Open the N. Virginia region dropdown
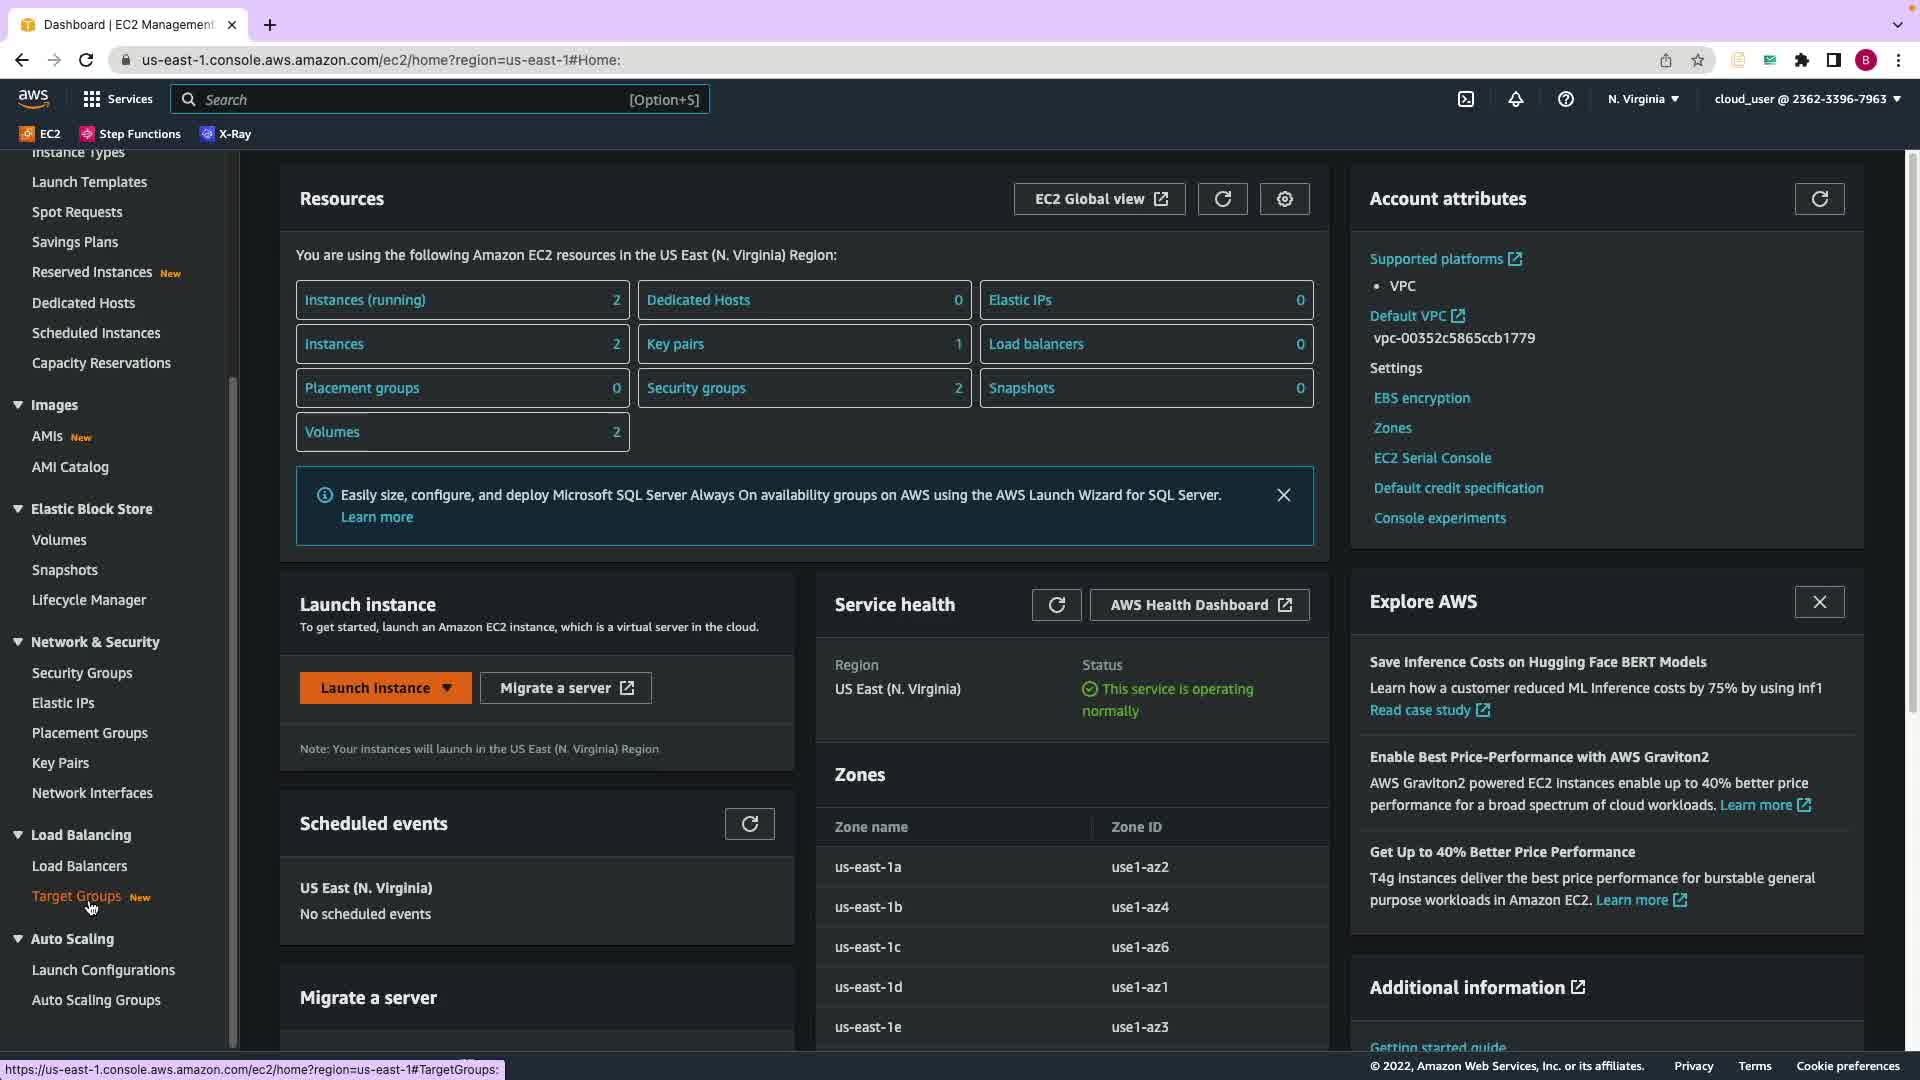The width and height of the screenshot is (1920, 1080). 1643,99
